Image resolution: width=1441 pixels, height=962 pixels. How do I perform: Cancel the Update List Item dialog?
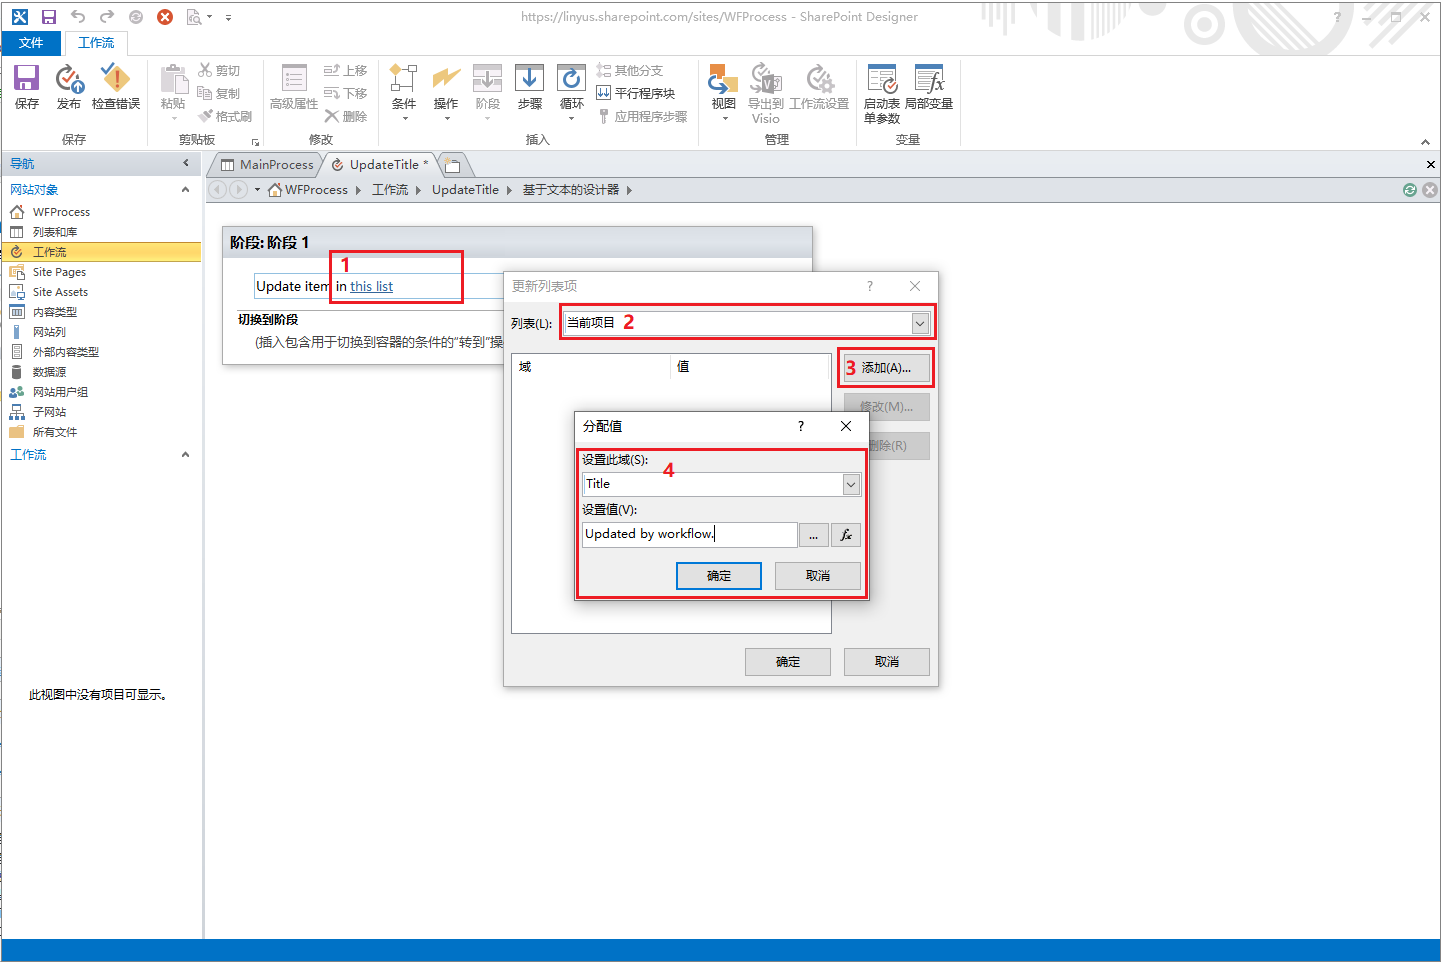click(887, 662)
